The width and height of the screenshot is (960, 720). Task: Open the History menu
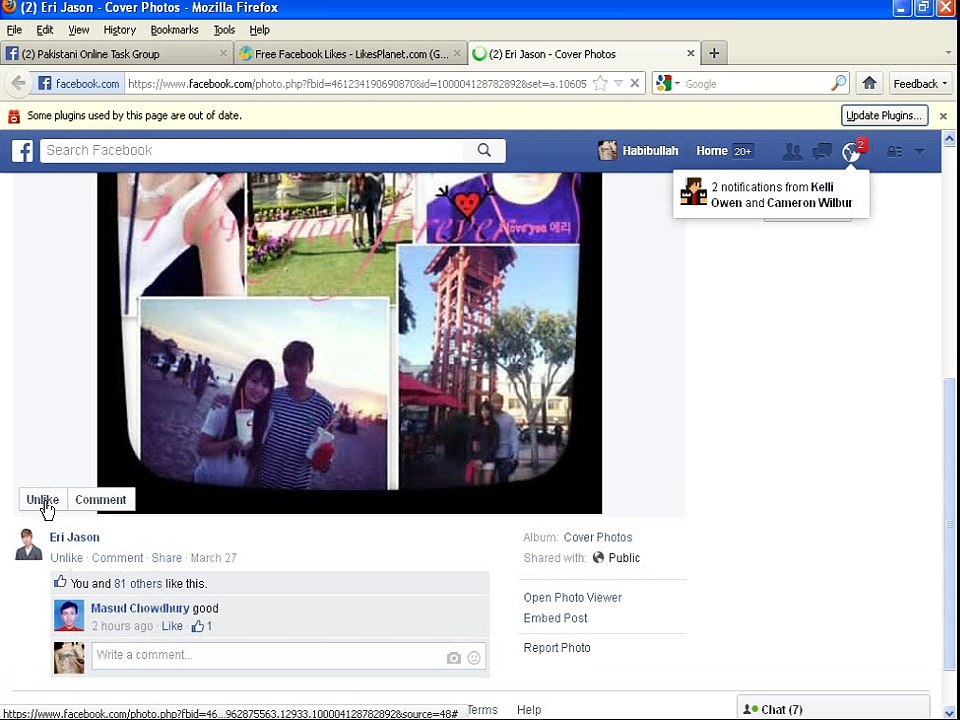pyautogui.click(x=119, y=30)
